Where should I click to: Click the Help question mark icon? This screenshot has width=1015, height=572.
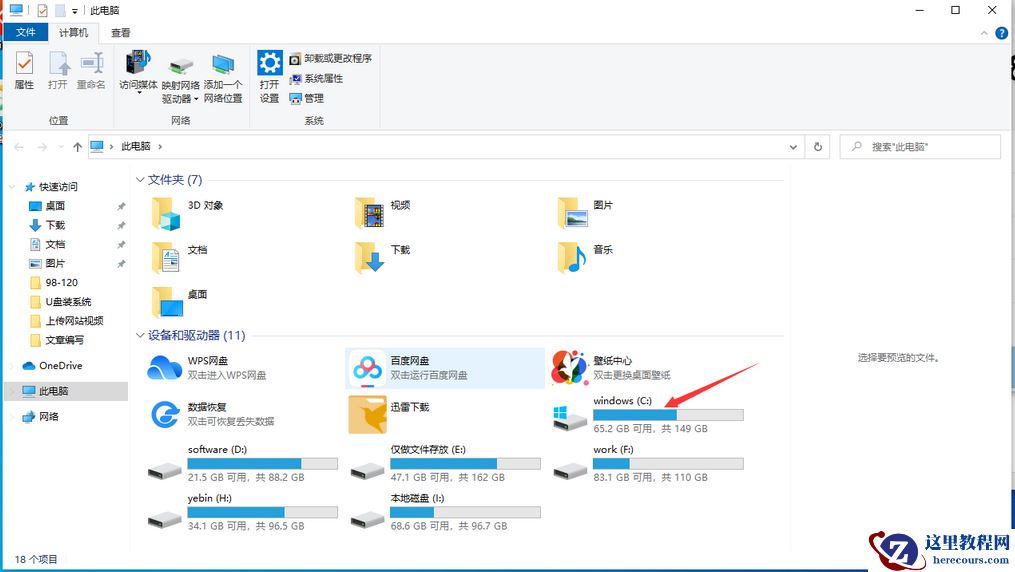pos(1001,33)
